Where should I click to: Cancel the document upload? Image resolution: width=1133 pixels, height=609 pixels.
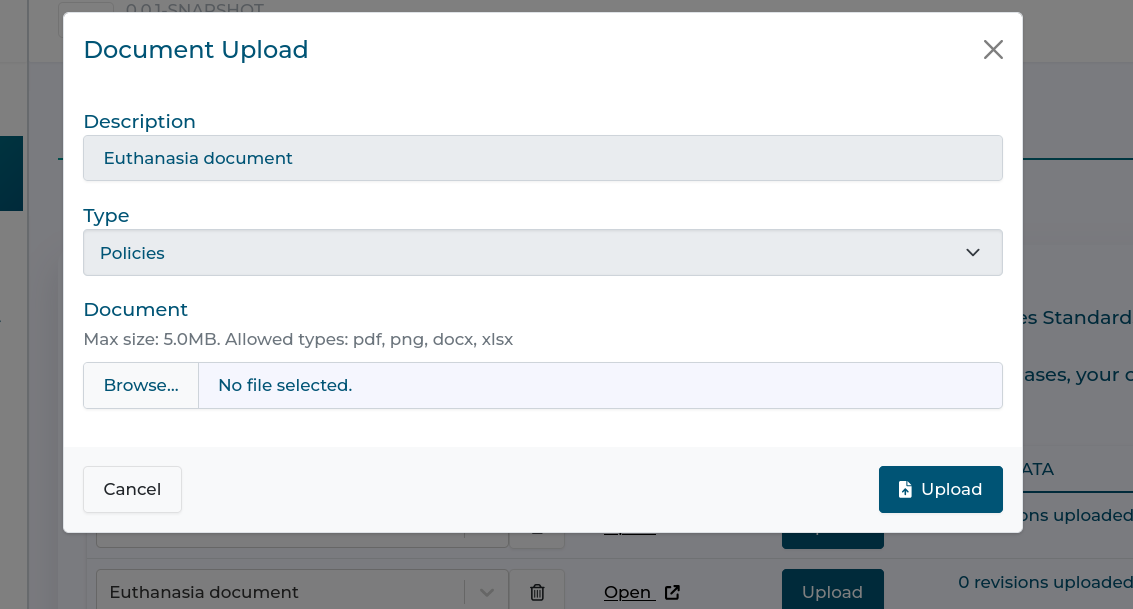click(x=132, y=489)
